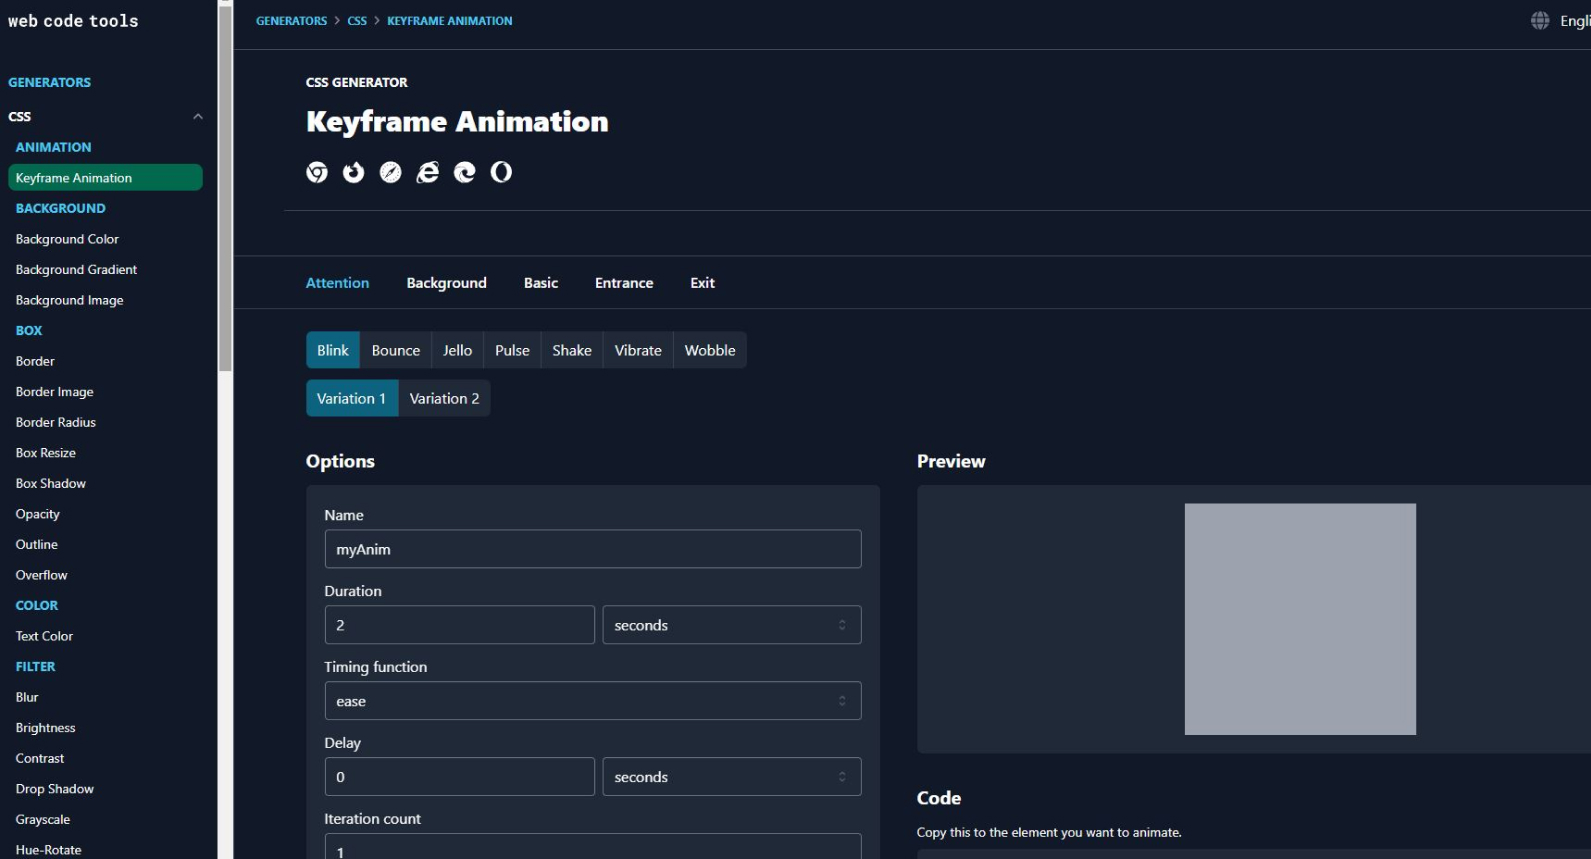Image resolution: width=1591 pixels, height=859 pixels.
Task: Select the Shake animation
Action: [572, 350]
